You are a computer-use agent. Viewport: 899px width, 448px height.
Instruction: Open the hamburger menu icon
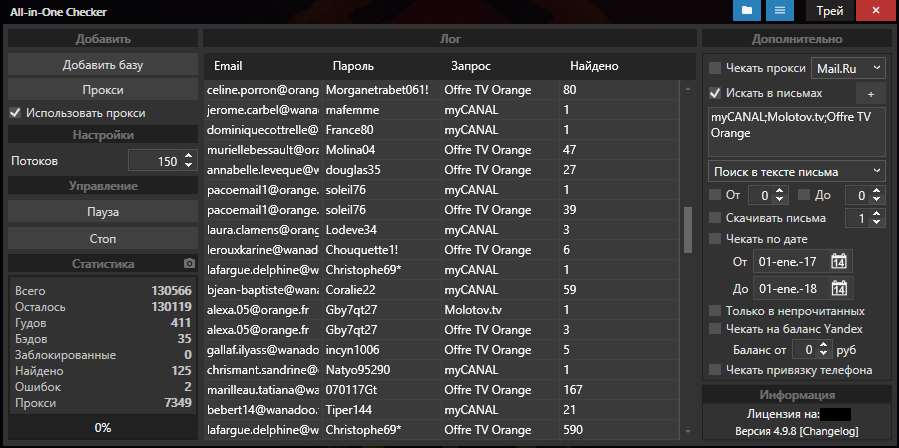point(780,10)
